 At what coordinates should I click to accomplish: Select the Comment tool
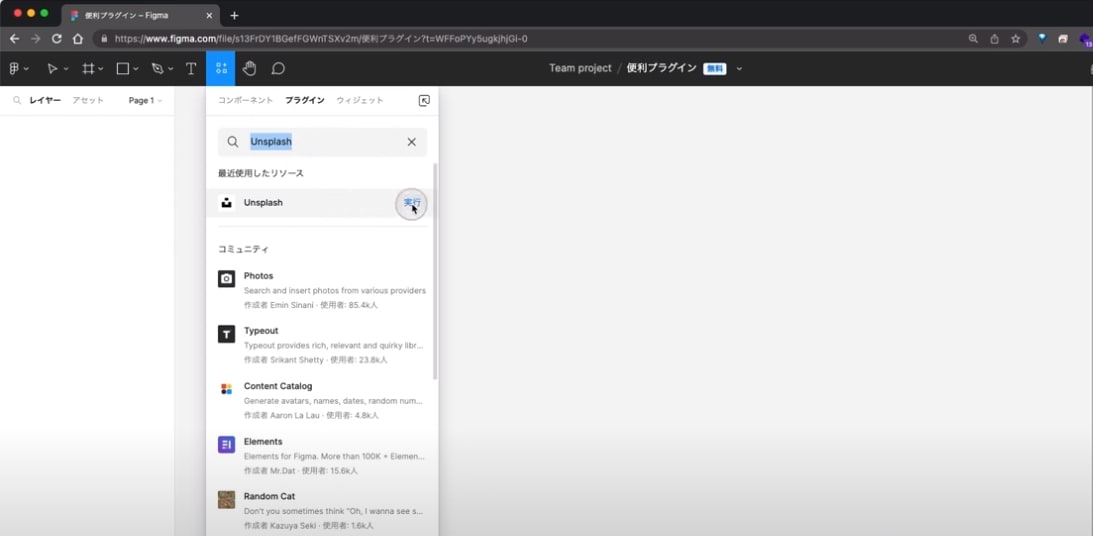coord(278,68)
